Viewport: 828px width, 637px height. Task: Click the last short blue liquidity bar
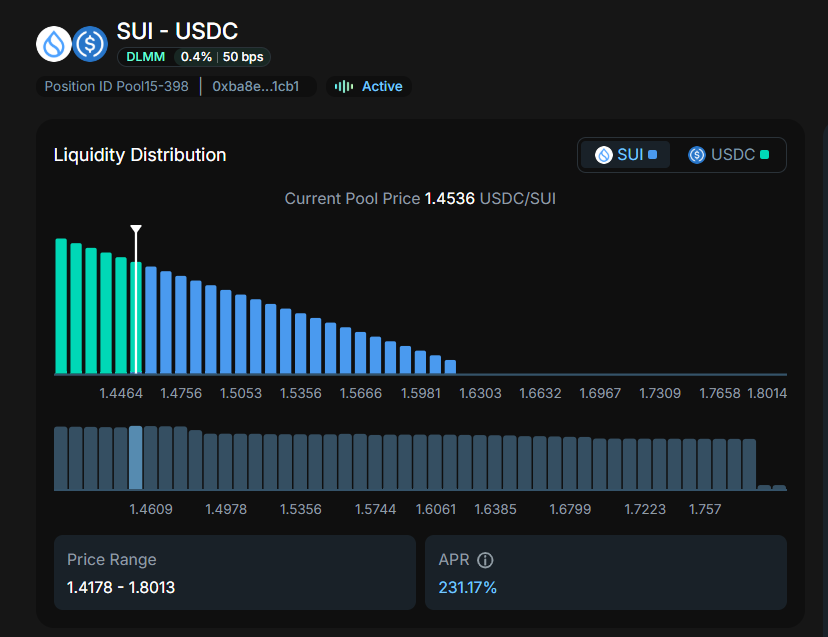tap(450, 367)
